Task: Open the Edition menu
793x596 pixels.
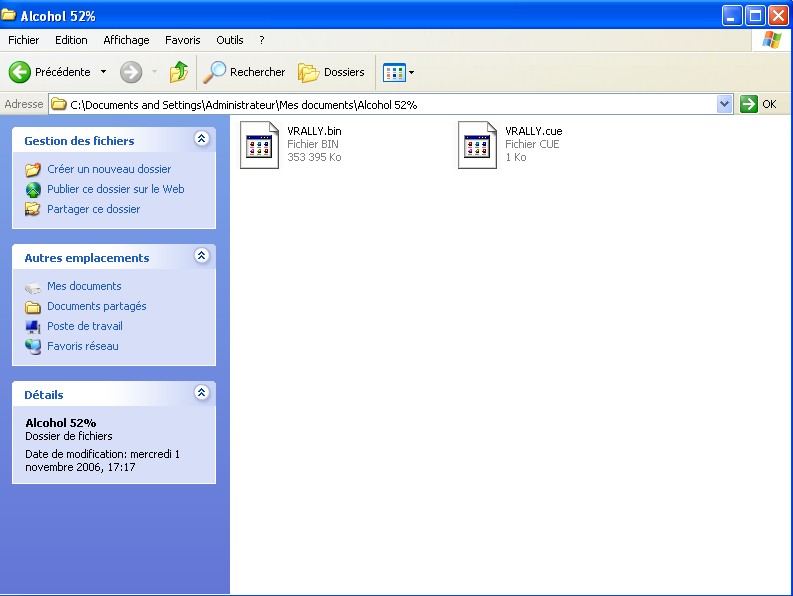Action: click(x=71, y=40)
